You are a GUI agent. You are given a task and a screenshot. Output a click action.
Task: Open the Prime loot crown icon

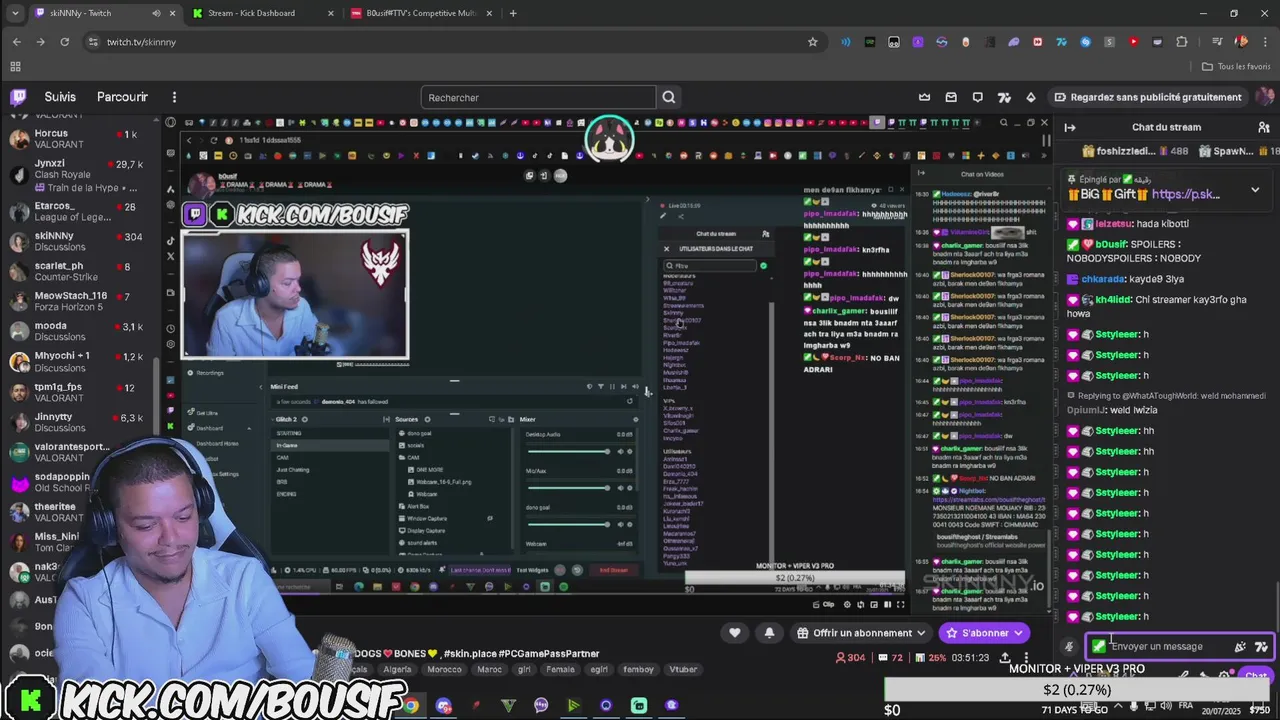tap(925, 97)
